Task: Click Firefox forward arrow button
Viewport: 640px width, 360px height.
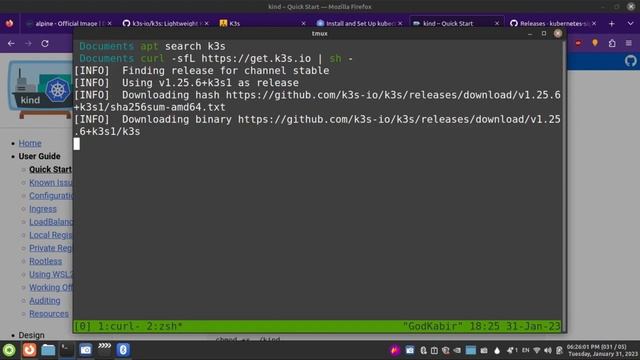Action: pos(28,43)
